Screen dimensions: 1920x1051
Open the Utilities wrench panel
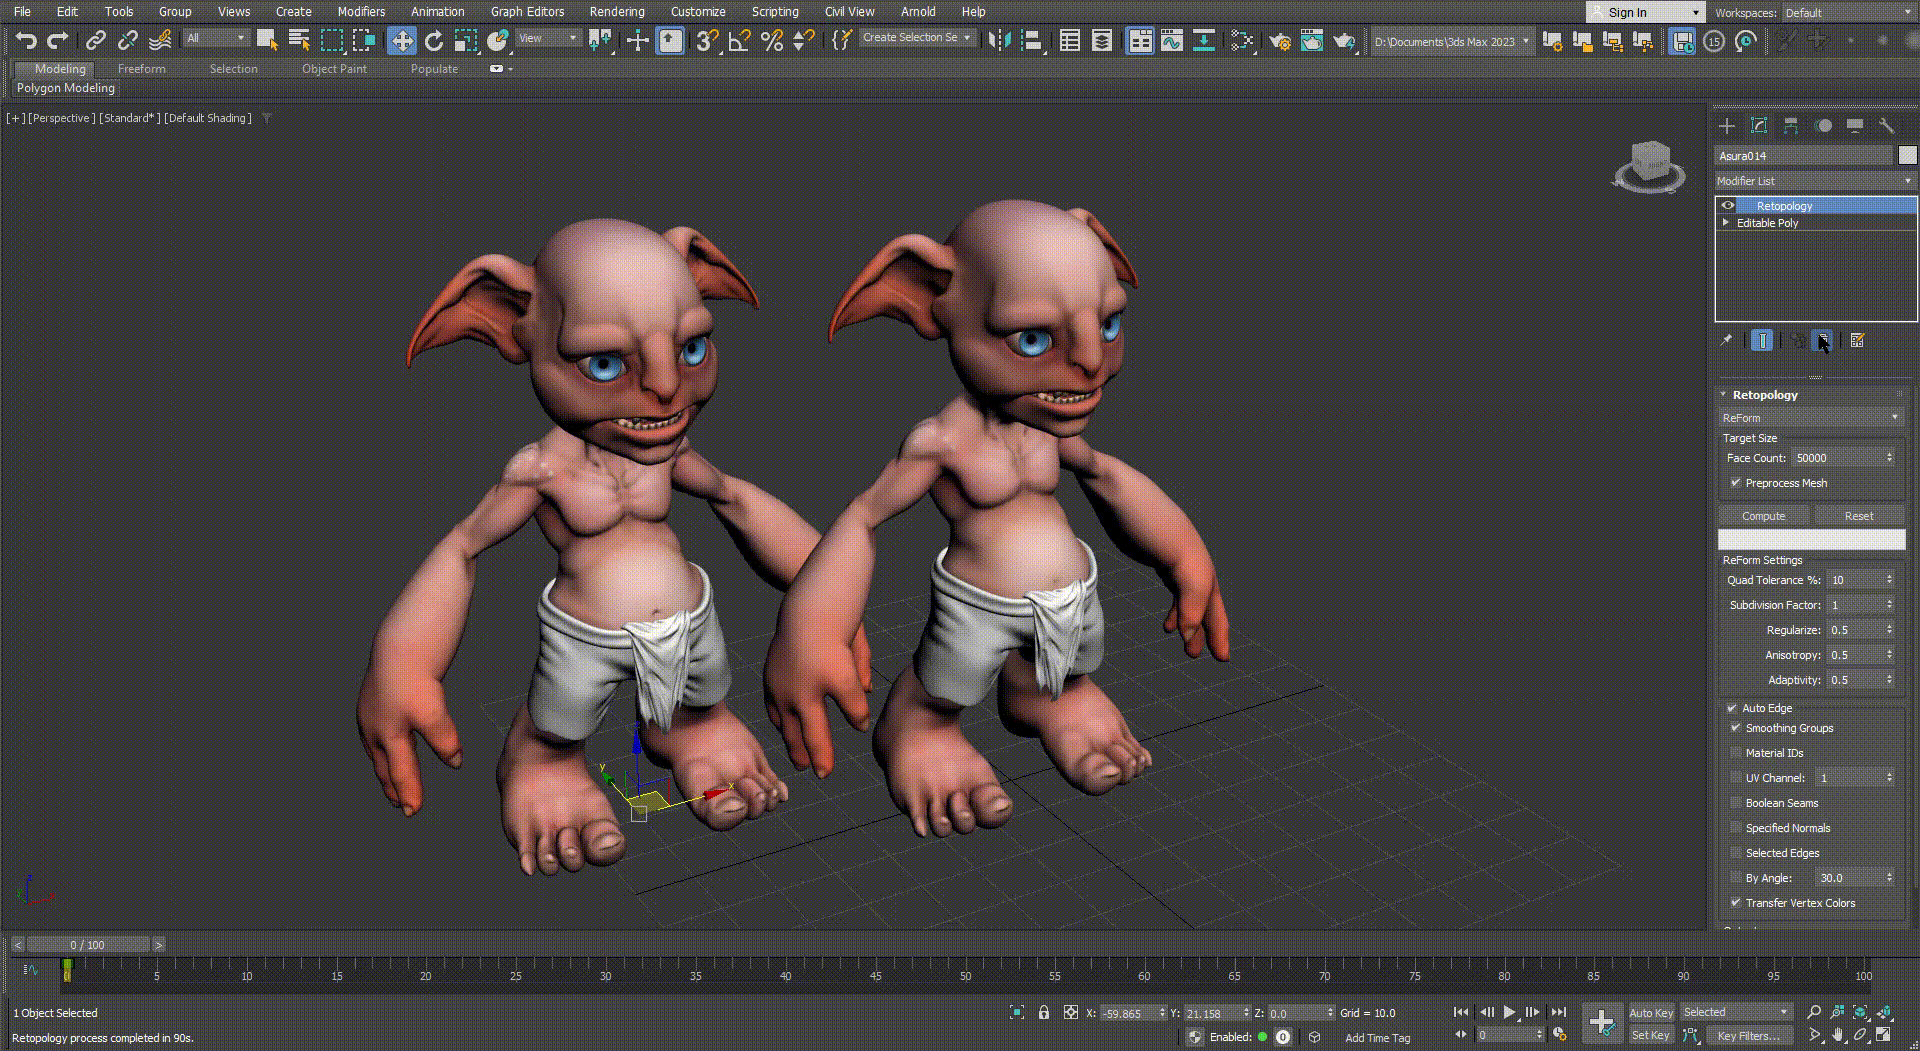(x=1886, y=126)
